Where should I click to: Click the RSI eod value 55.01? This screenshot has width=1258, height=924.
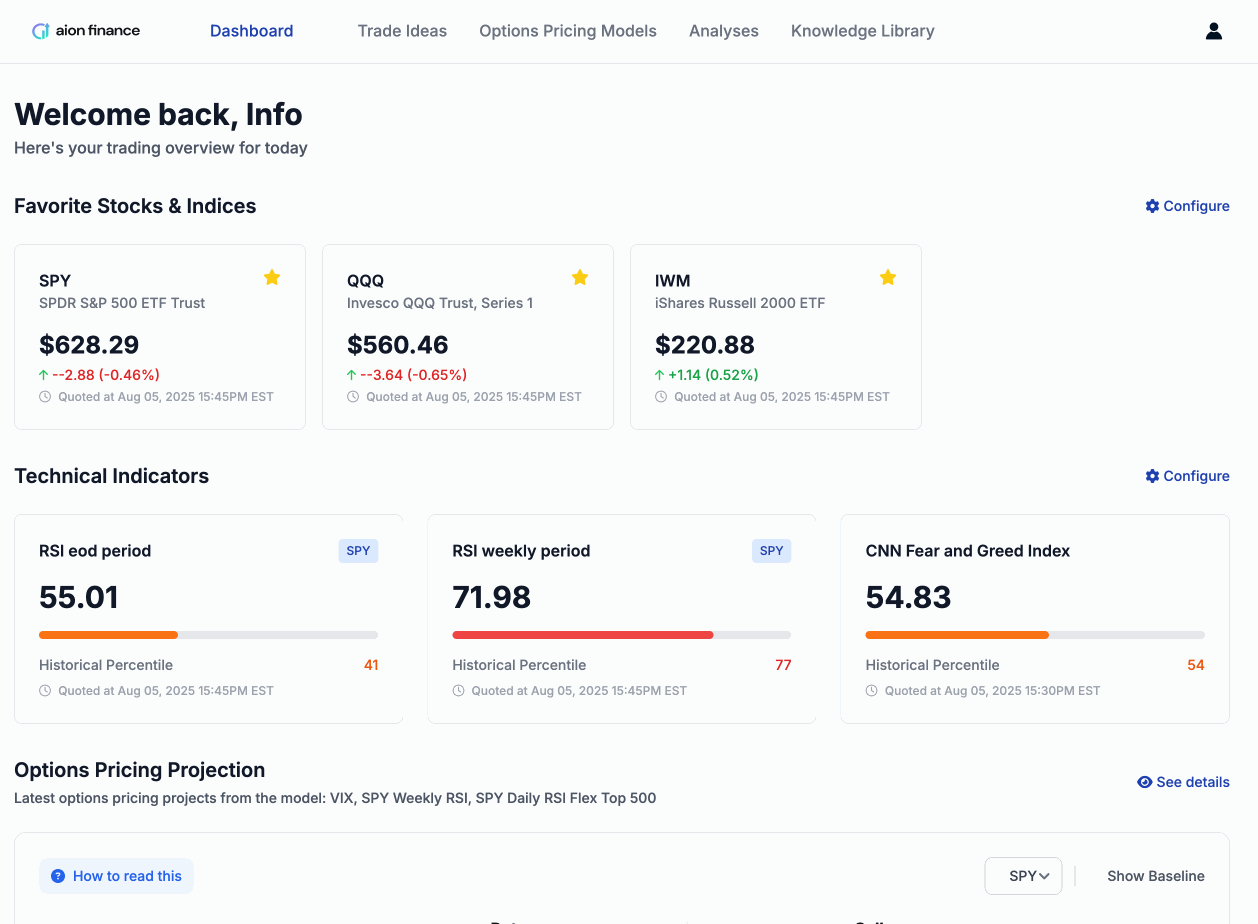(79, 597)
